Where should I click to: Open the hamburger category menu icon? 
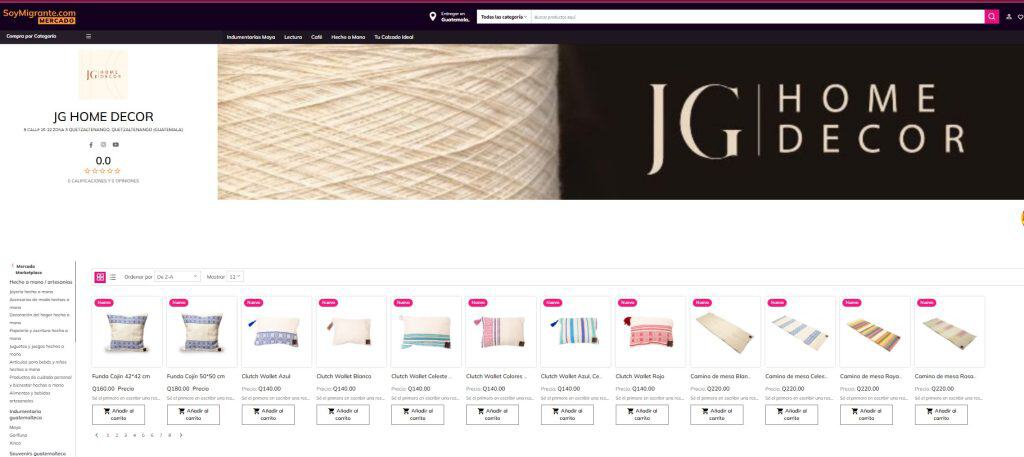pos(89,37)
